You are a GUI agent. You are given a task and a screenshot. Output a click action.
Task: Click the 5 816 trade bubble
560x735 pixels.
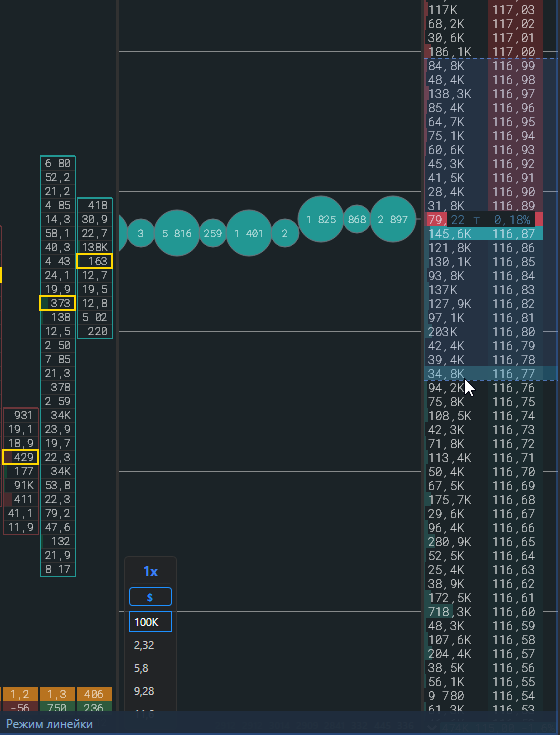pyautogui.click(x=177, y=233)
